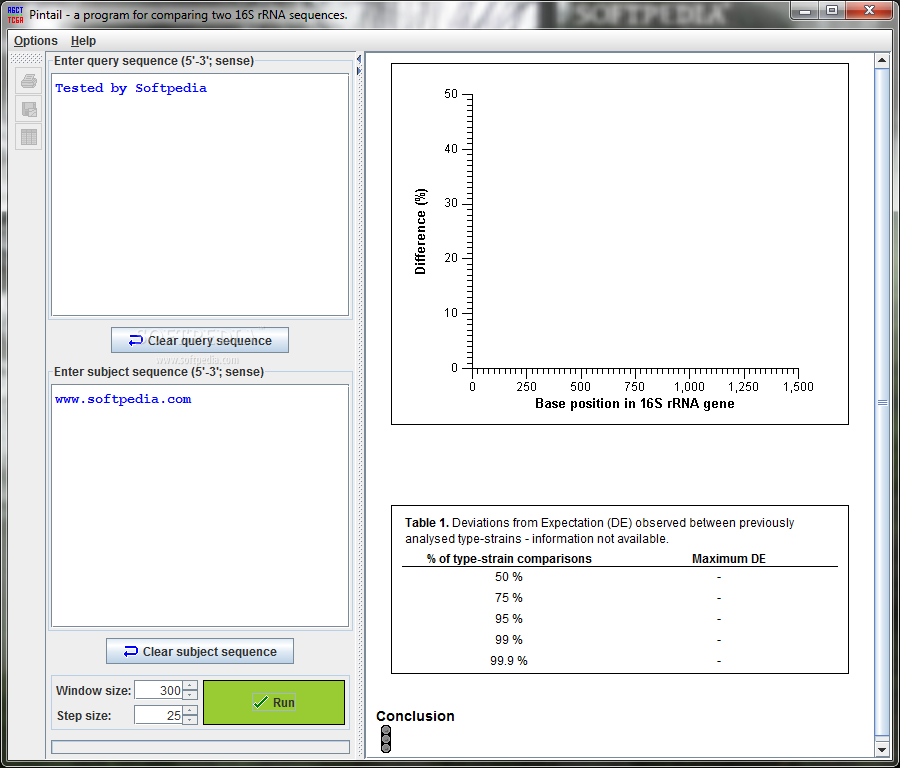The image size is (900, 768).
Task: Close the Pintail window
Action: click(869, 11)
